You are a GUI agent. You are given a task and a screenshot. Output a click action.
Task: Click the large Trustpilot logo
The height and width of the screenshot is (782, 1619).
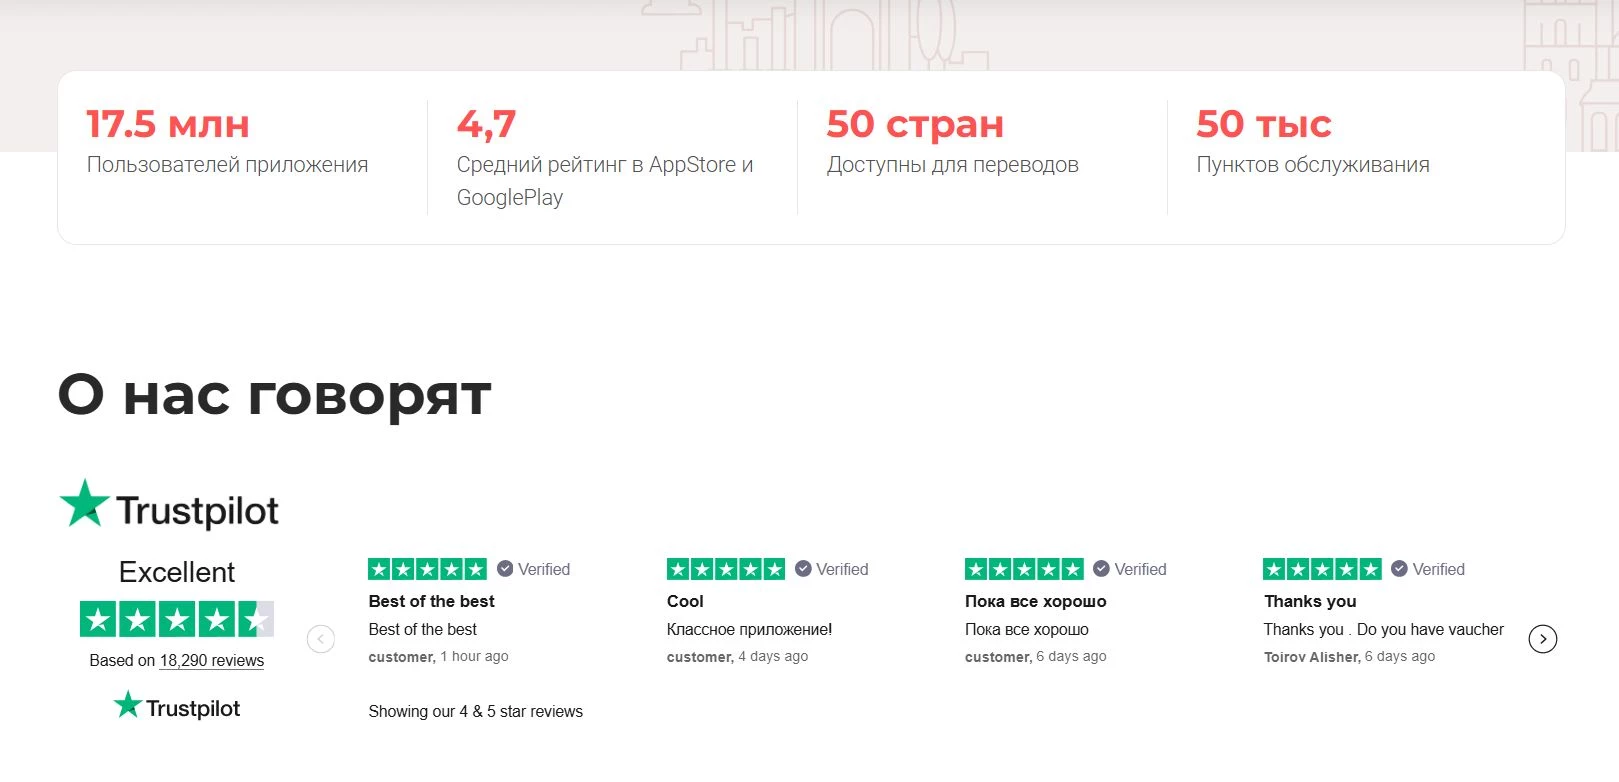(x=169, y=506)
